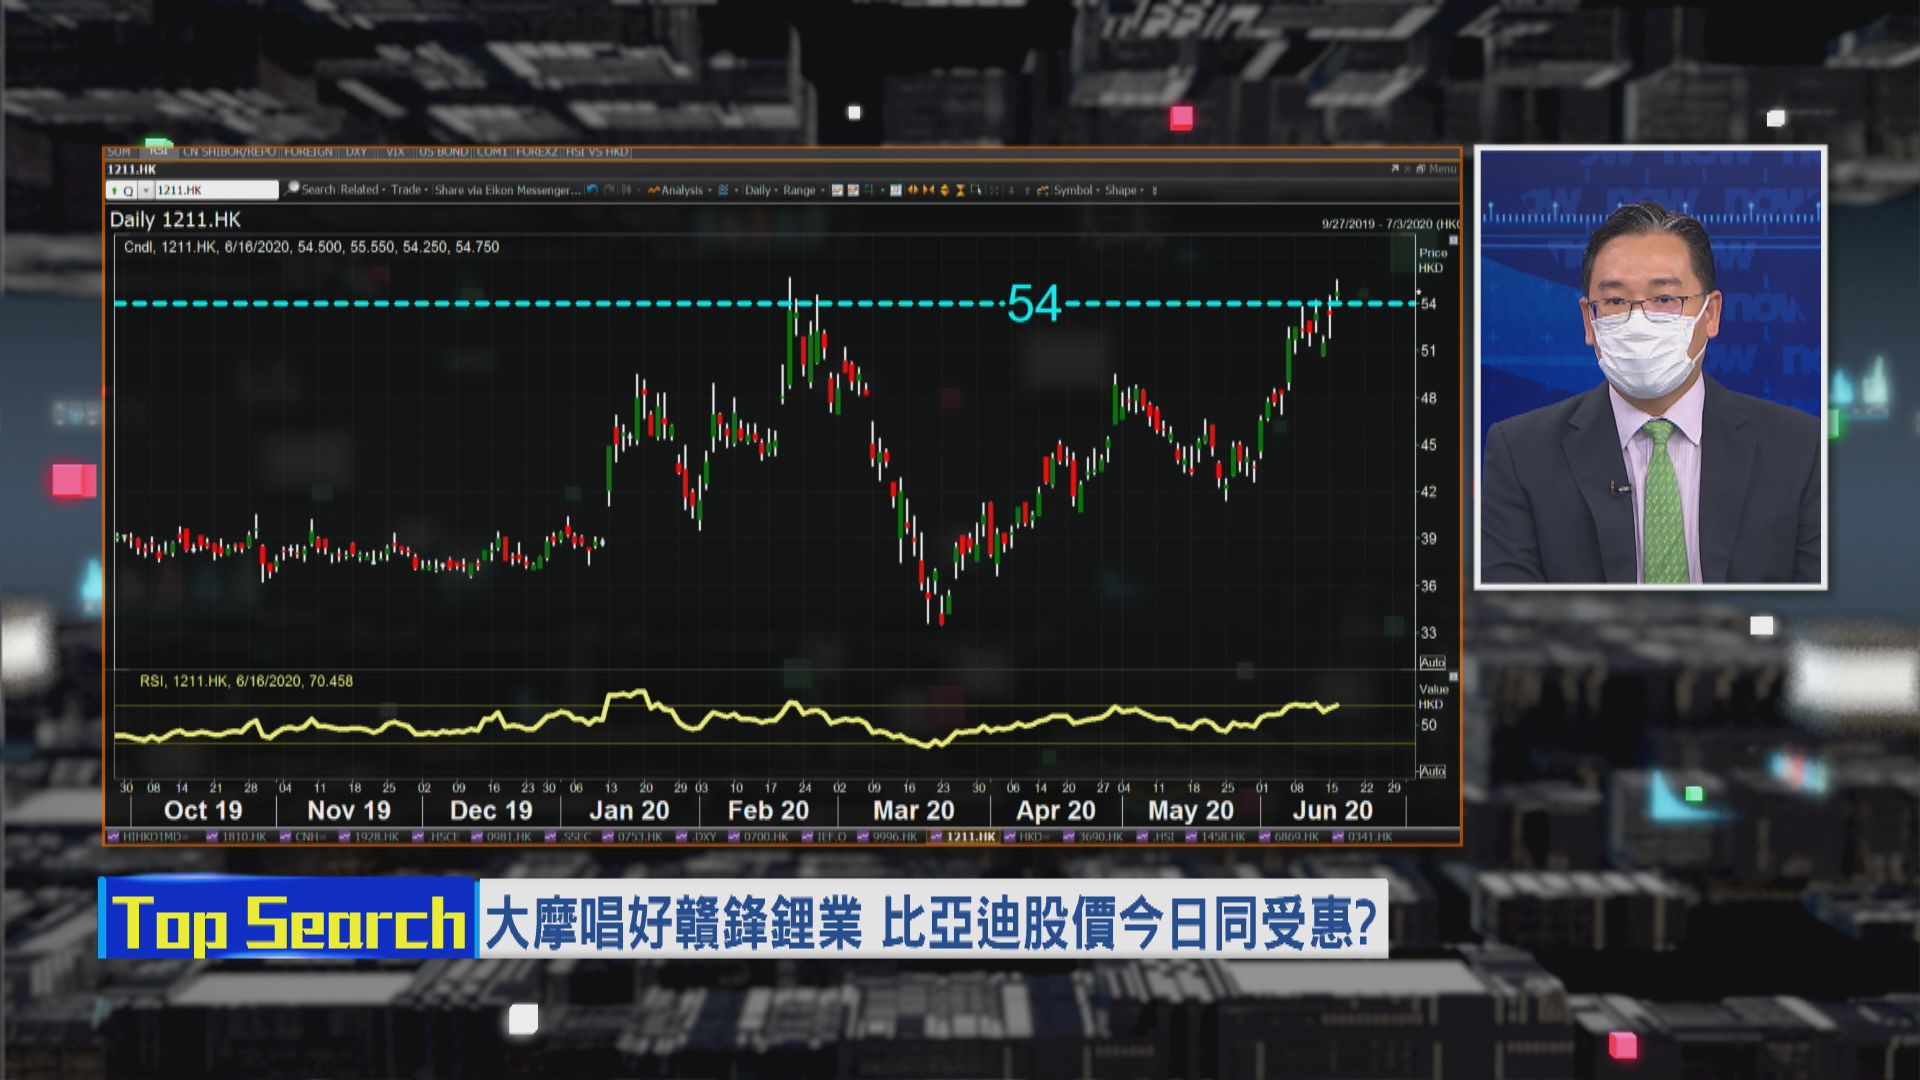
Task: Click the vertical expand arrows icon
Action: coord(944,190)
